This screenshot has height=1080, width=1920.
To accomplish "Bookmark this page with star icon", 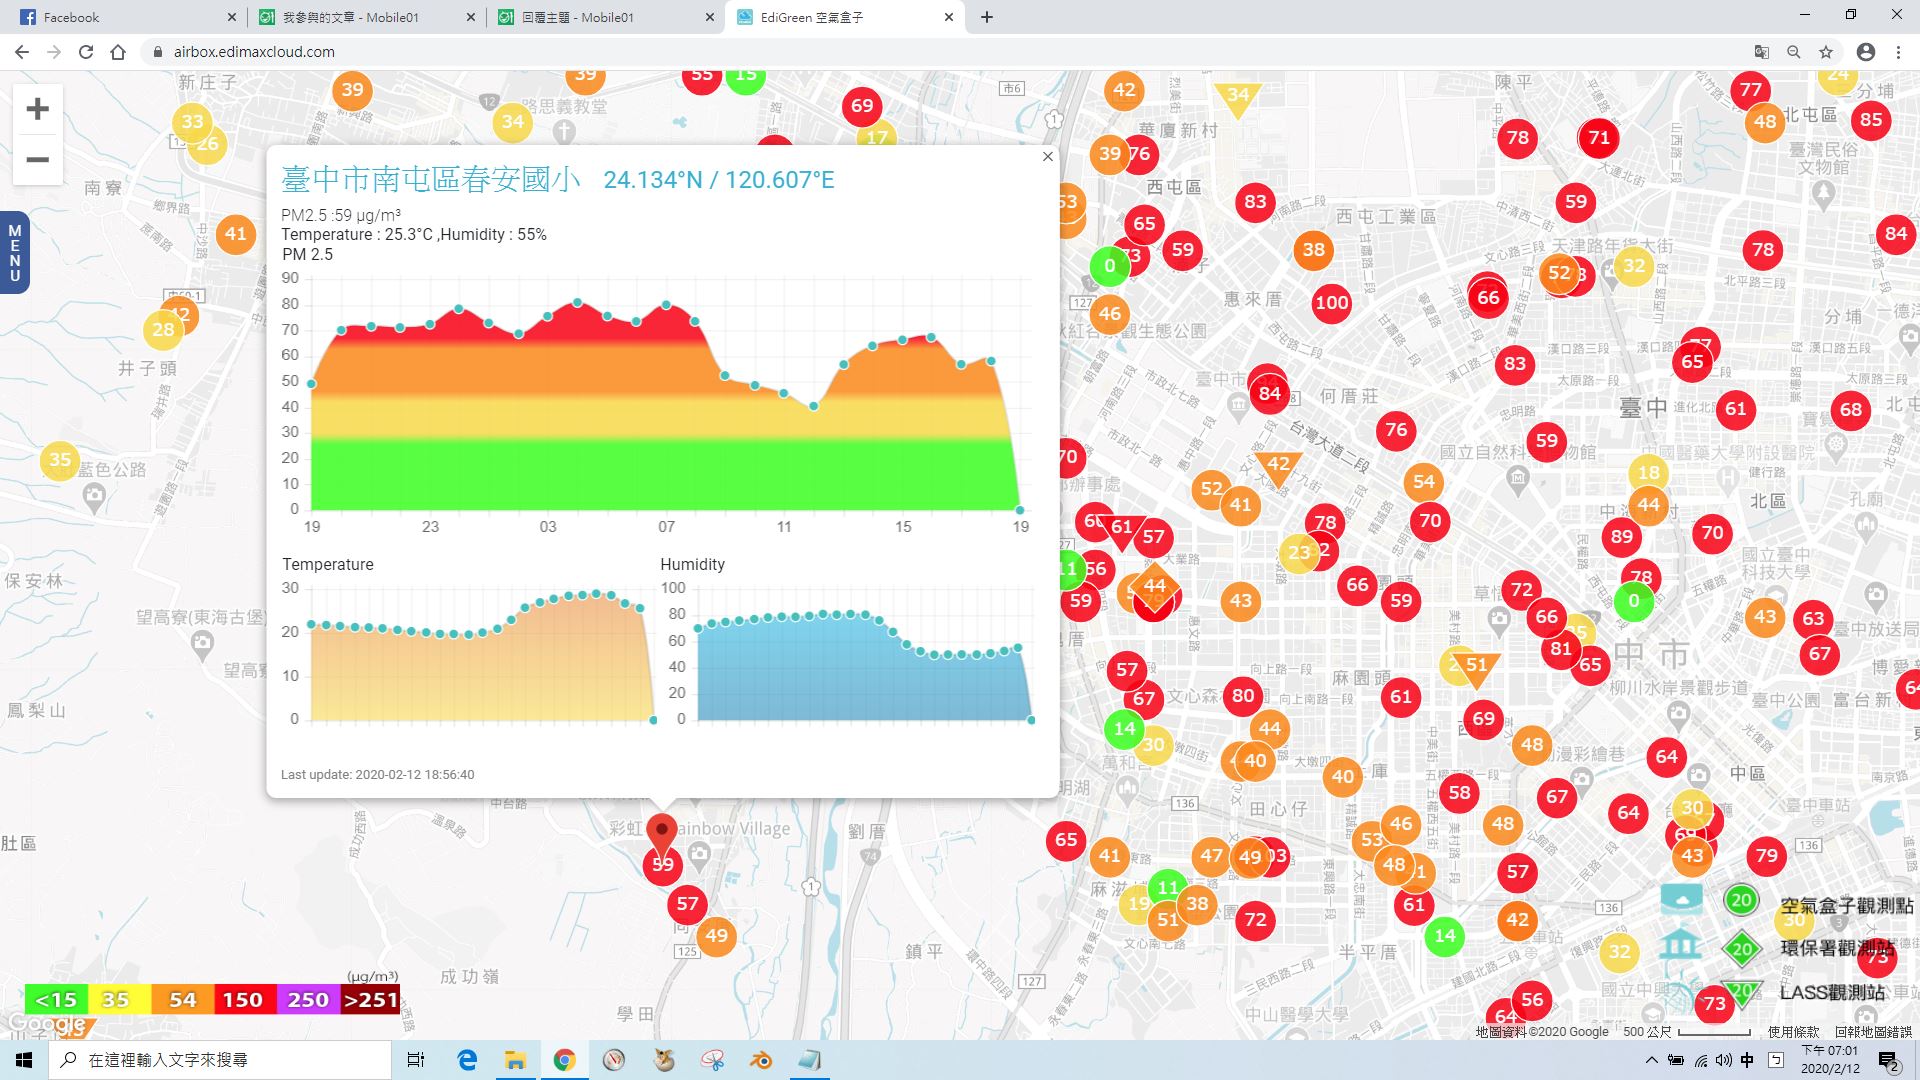I will [x=1826, y=52].
